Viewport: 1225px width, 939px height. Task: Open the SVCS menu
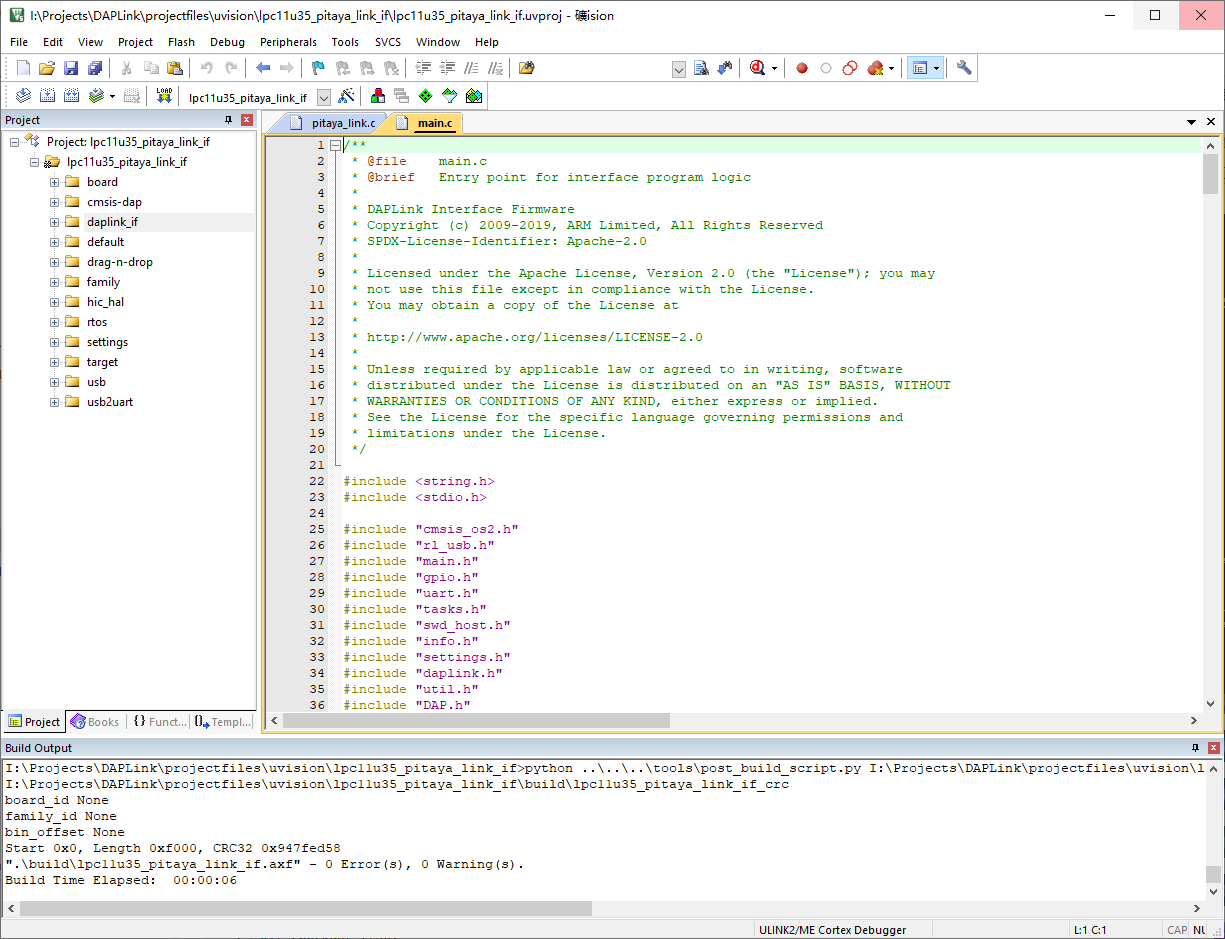(388, 42)
